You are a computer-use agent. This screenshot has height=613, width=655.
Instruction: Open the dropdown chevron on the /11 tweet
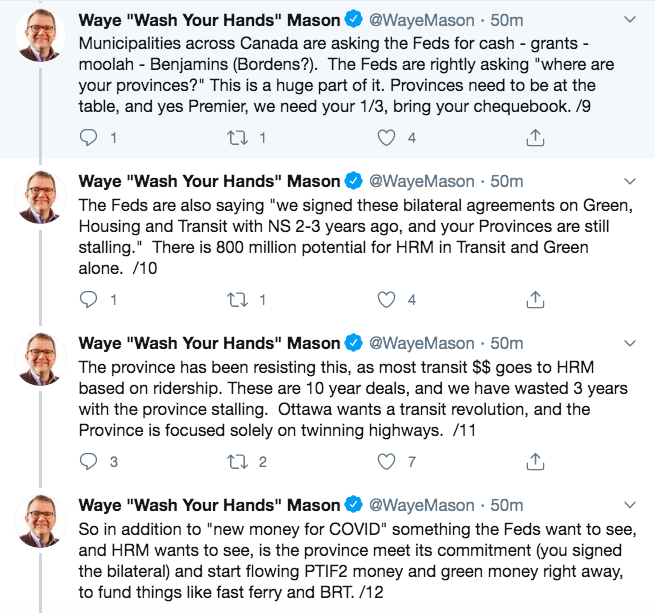[x=629, y=343]
